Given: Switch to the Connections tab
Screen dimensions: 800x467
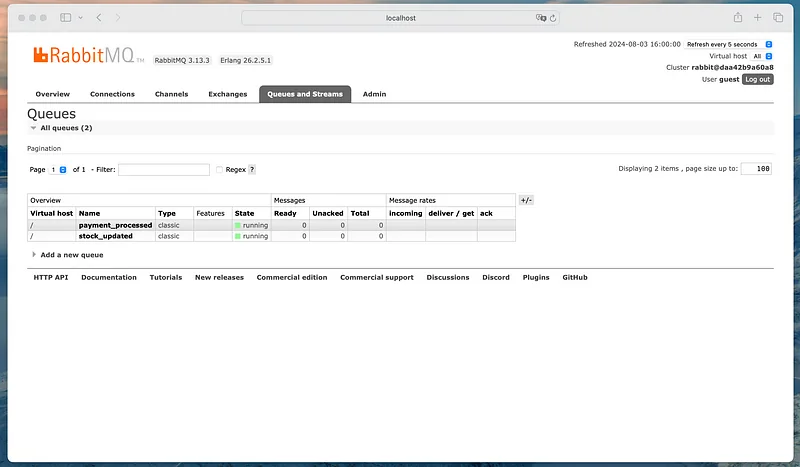Looking at the screenshot, I should coord(112,94).
